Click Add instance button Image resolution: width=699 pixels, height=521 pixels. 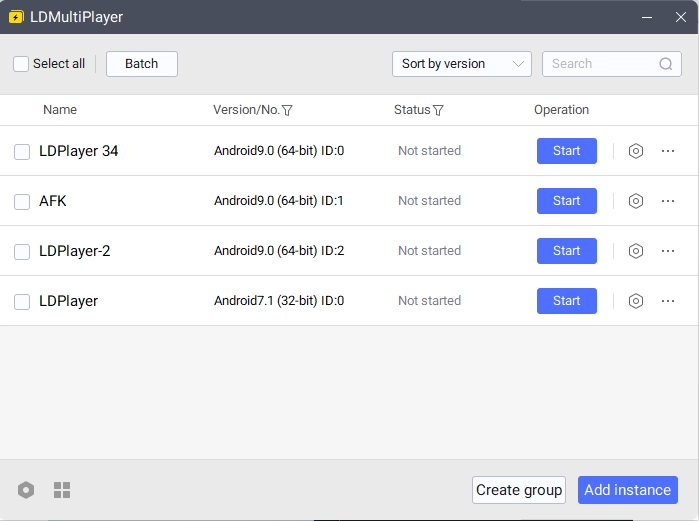click(x=627, y=490)
